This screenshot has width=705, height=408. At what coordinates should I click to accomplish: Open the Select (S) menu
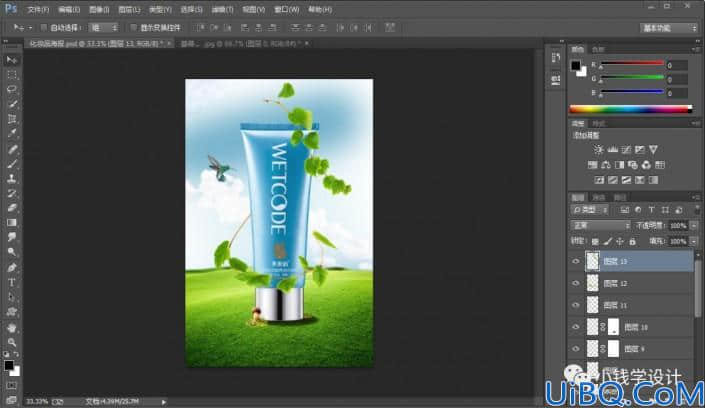coord(191,9)
